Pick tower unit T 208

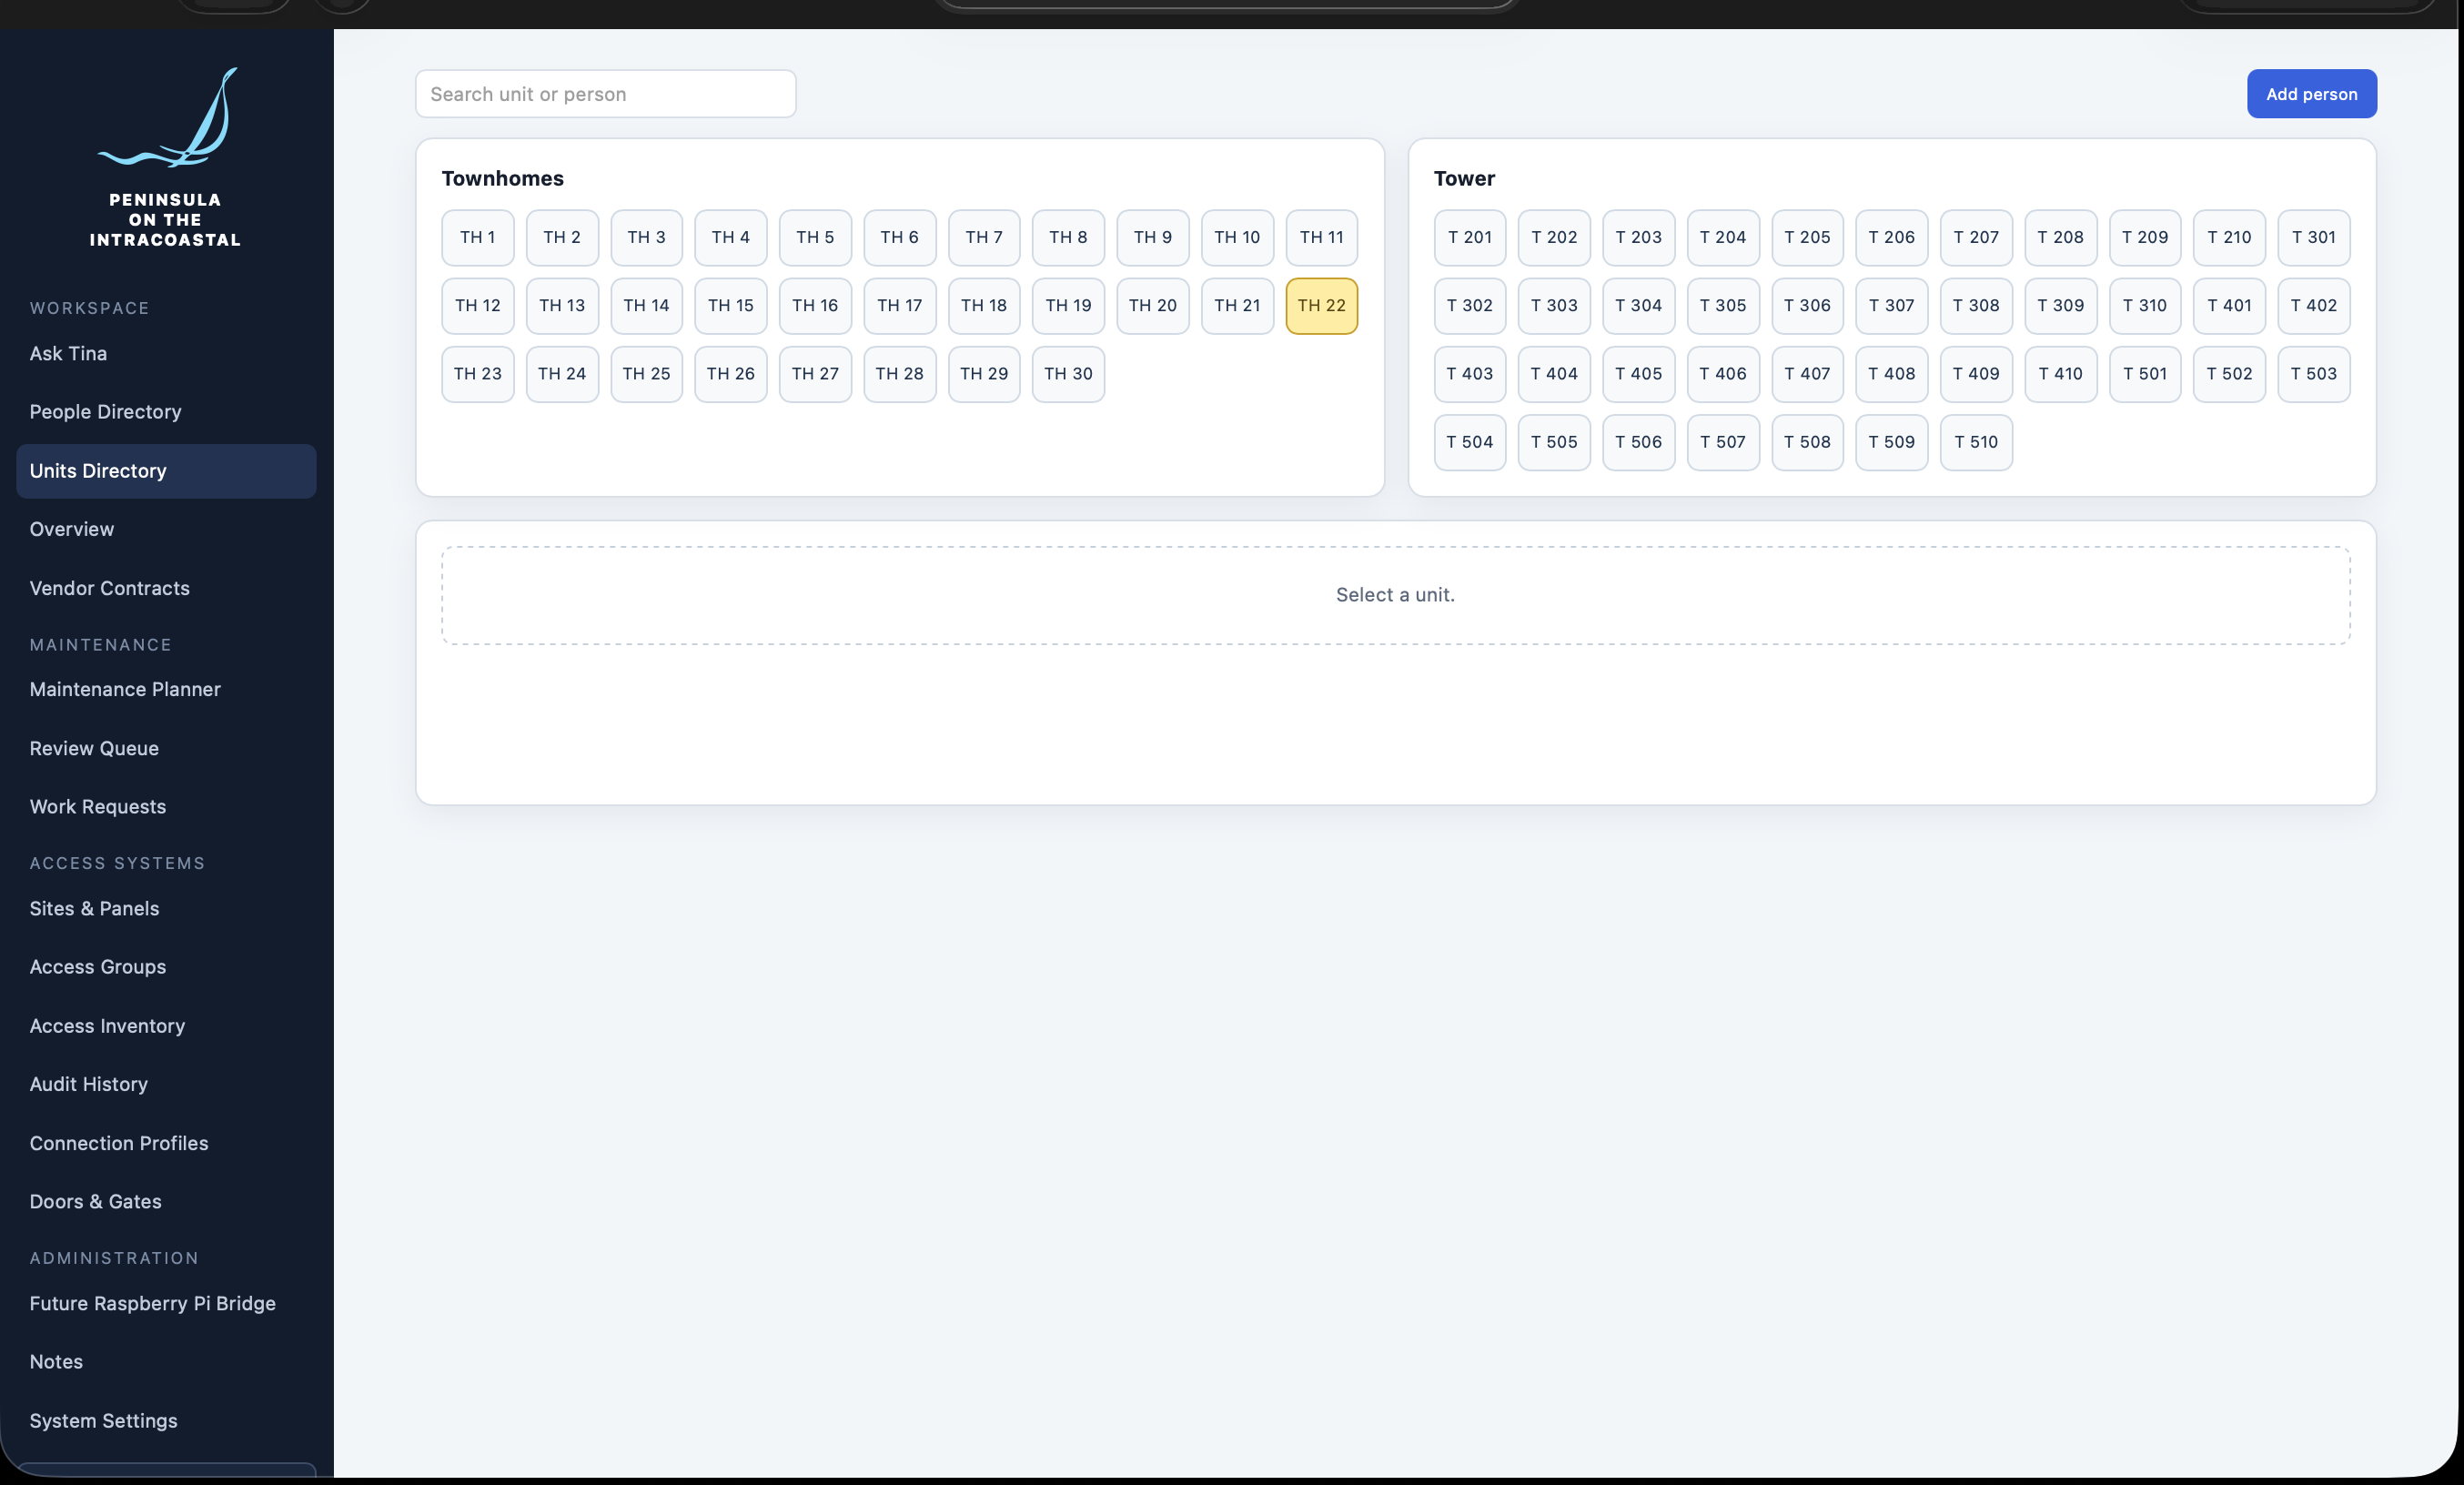coord(2060,237)
